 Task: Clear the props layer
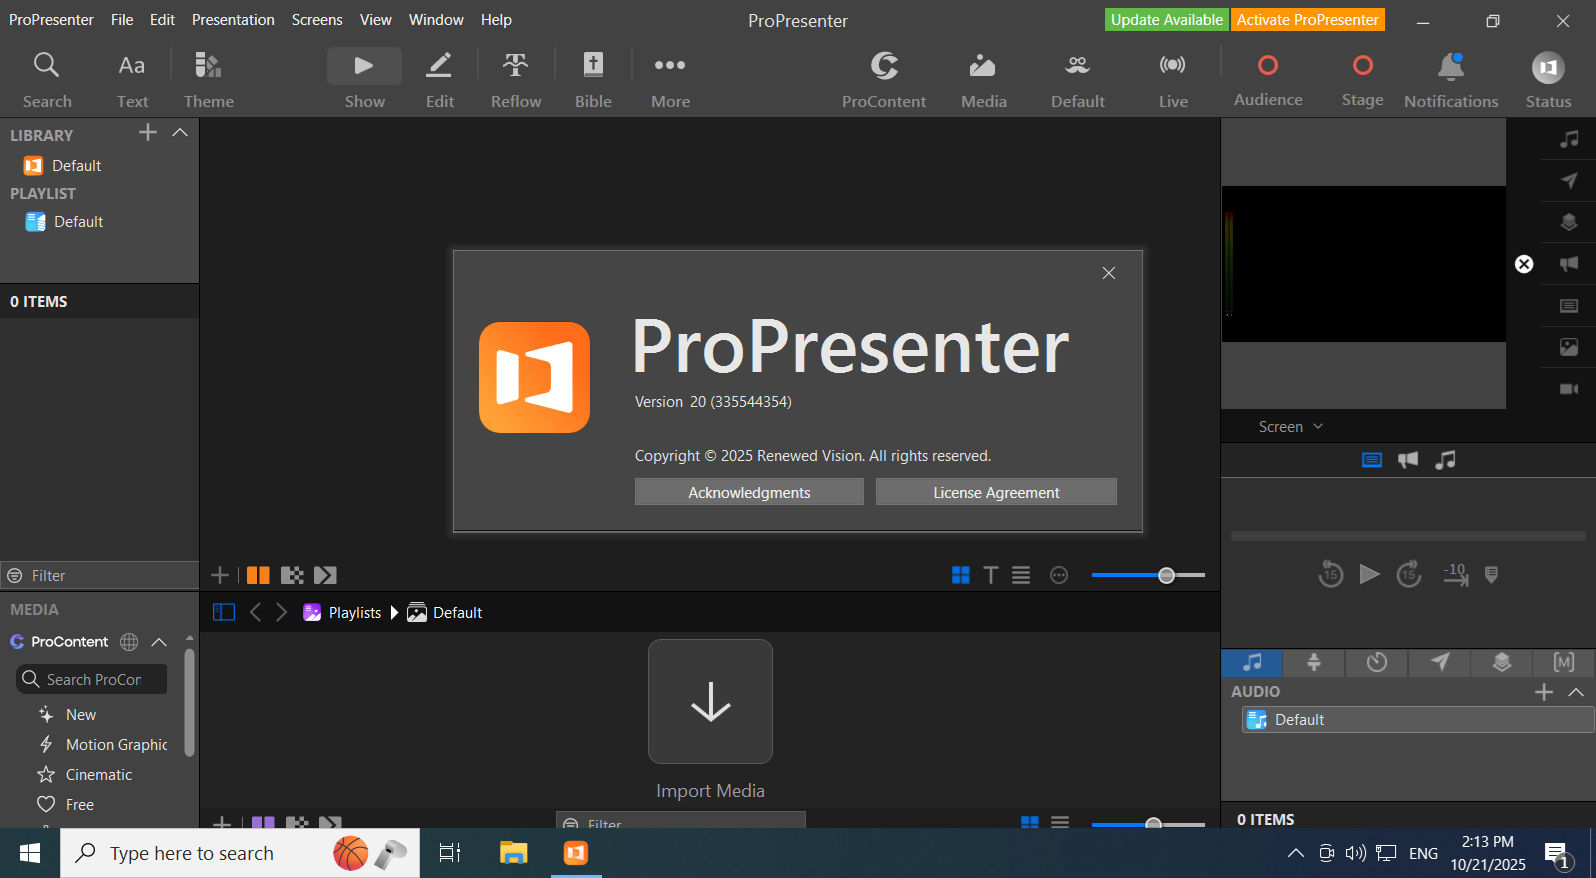coord(1569,222)
